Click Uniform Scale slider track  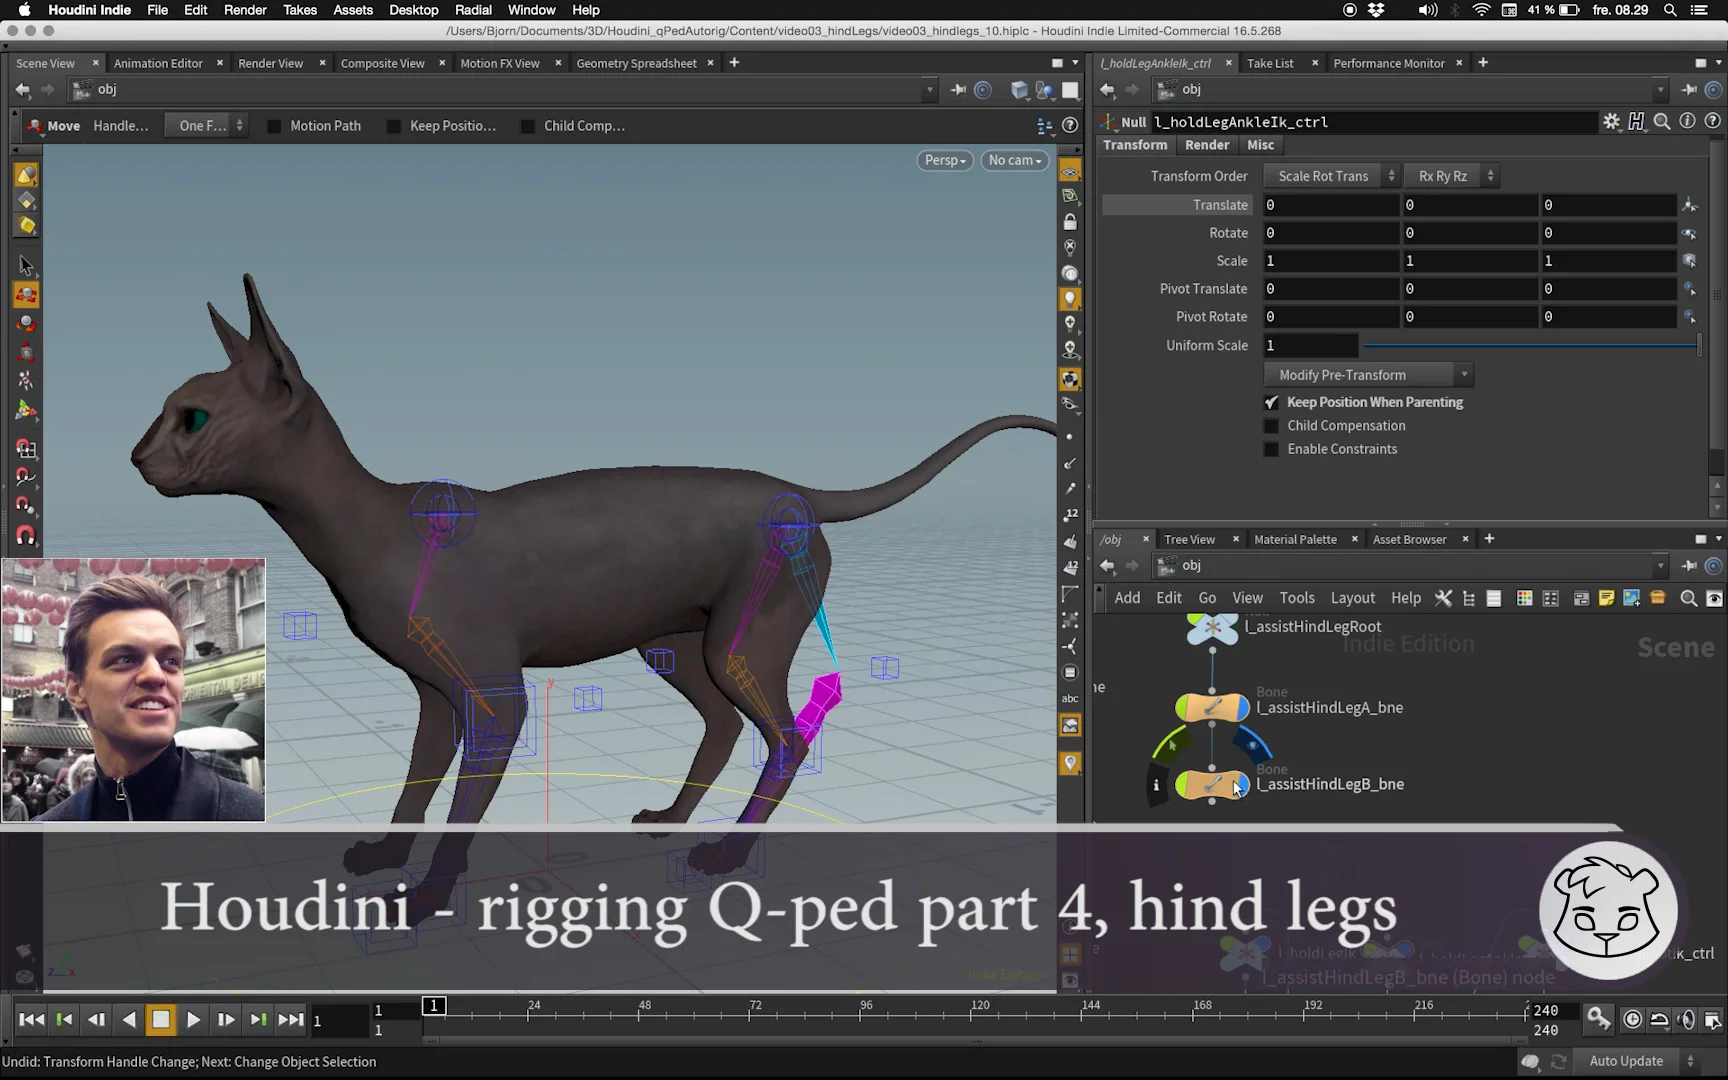(1530, 345)
